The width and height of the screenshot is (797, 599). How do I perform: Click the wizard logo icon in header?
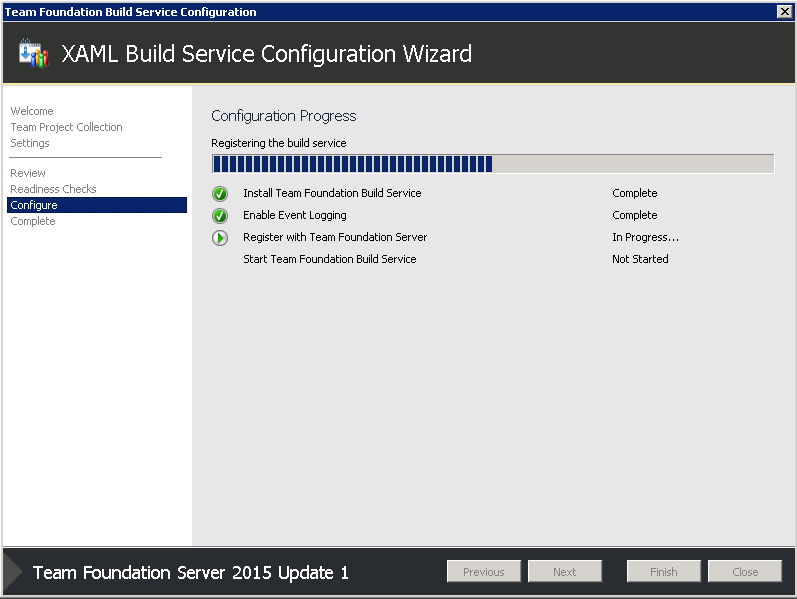(34, 53)
